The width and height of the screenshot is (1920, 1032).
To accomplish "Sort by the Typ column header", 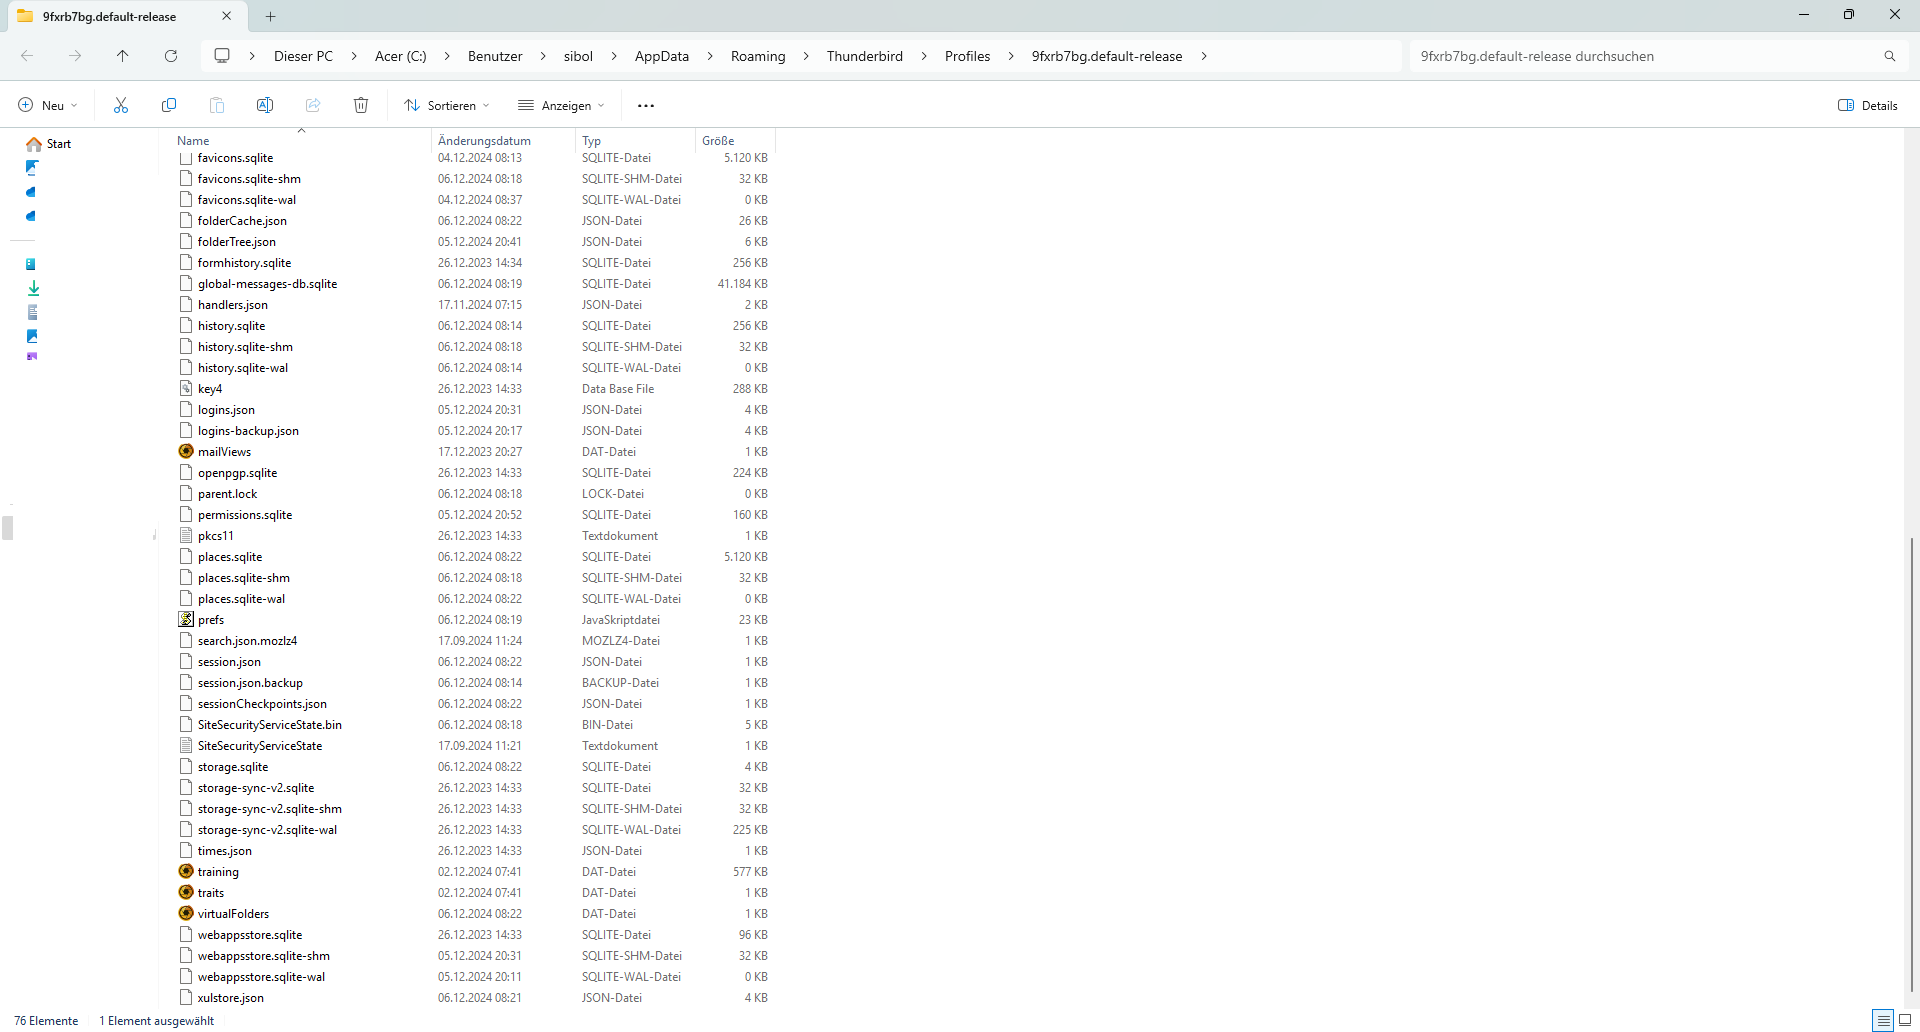I will [x=634, y=141].
